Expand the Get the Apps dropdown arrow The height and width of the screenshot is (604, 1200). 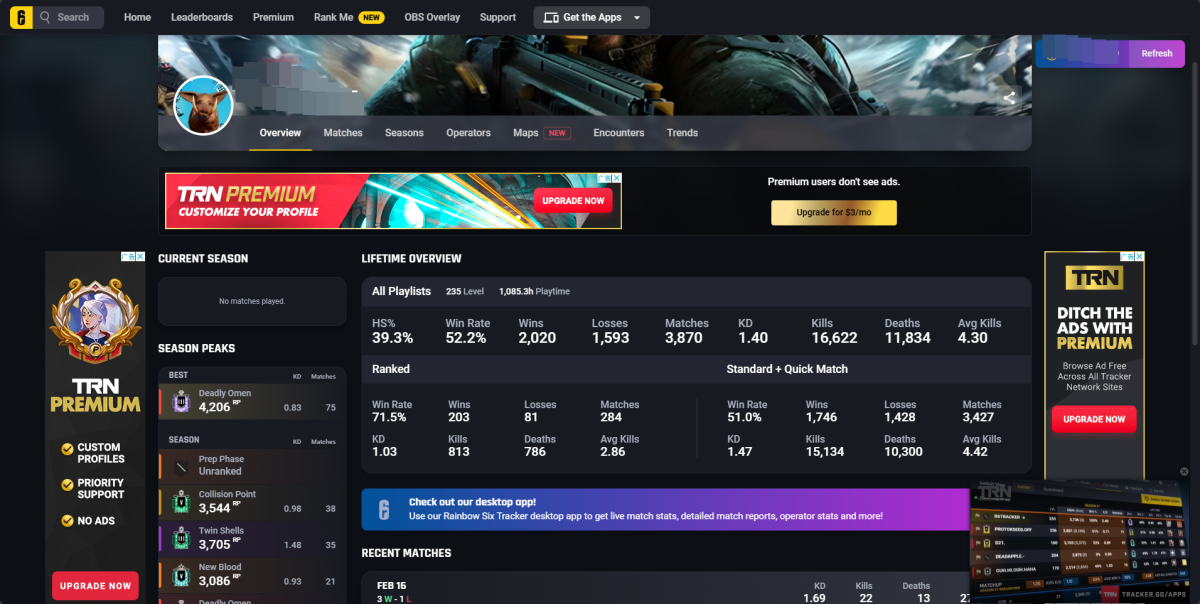(637, 18)
